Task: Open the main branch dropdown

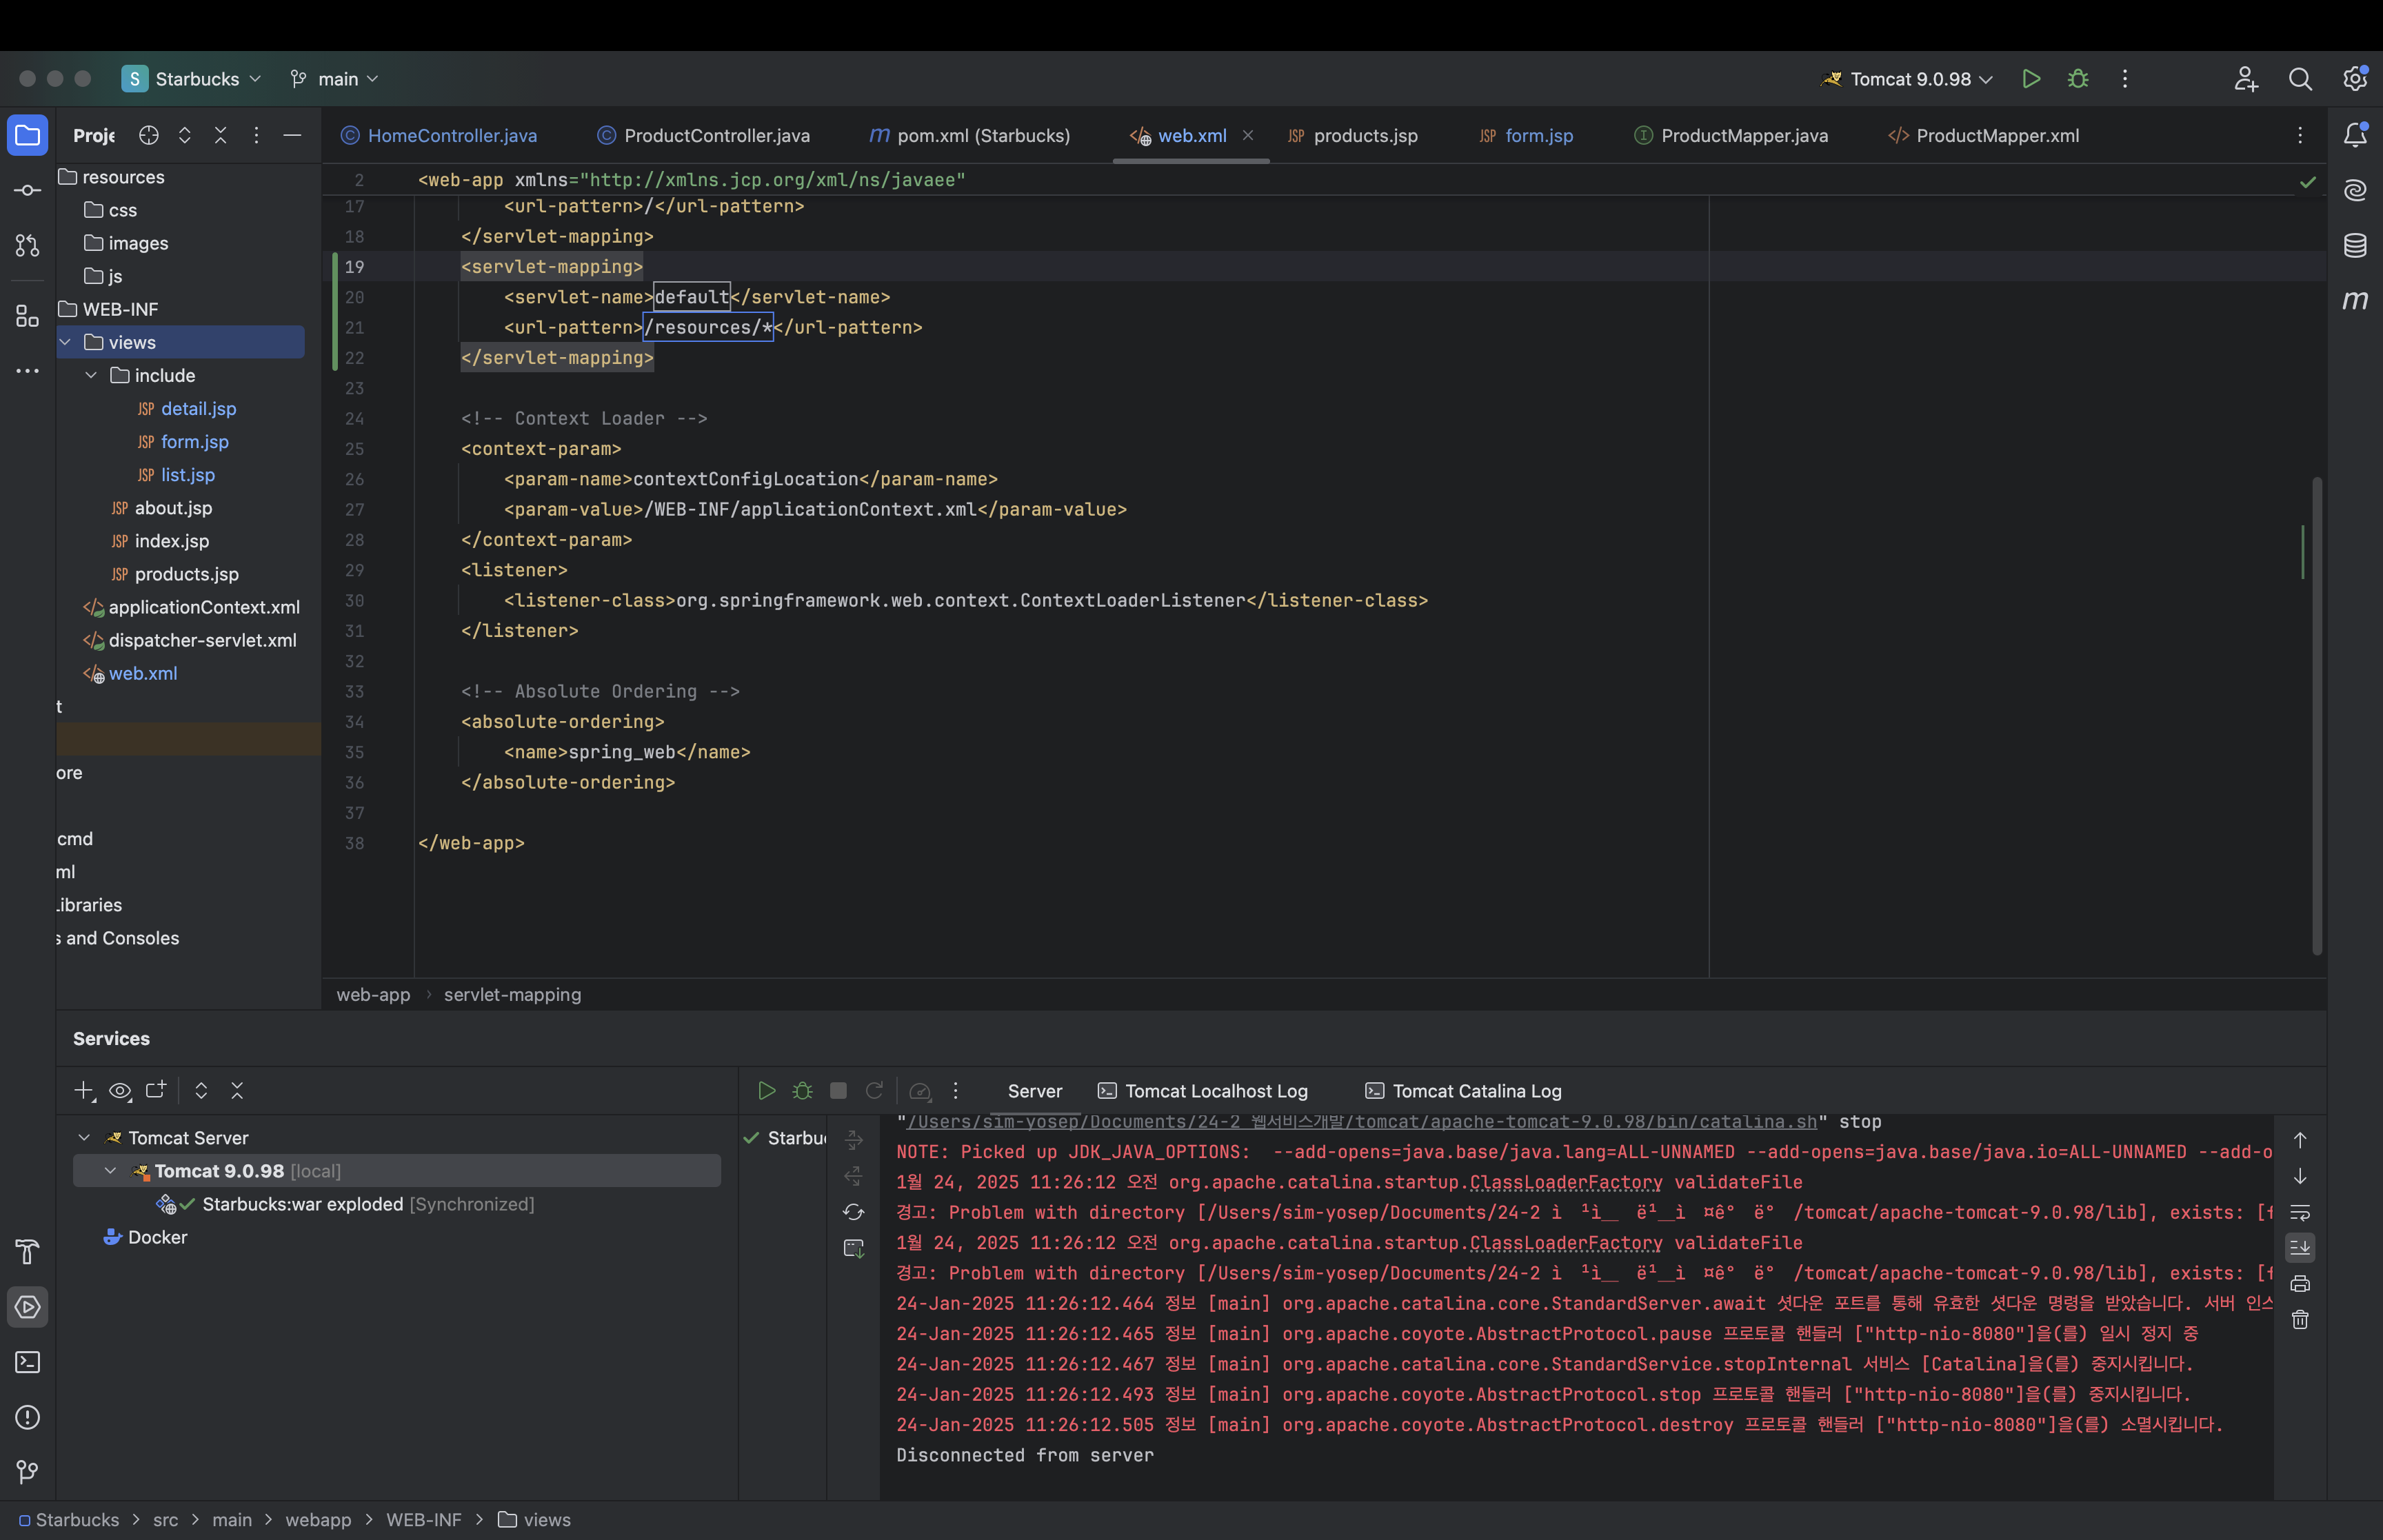Action: coord(334,79)
